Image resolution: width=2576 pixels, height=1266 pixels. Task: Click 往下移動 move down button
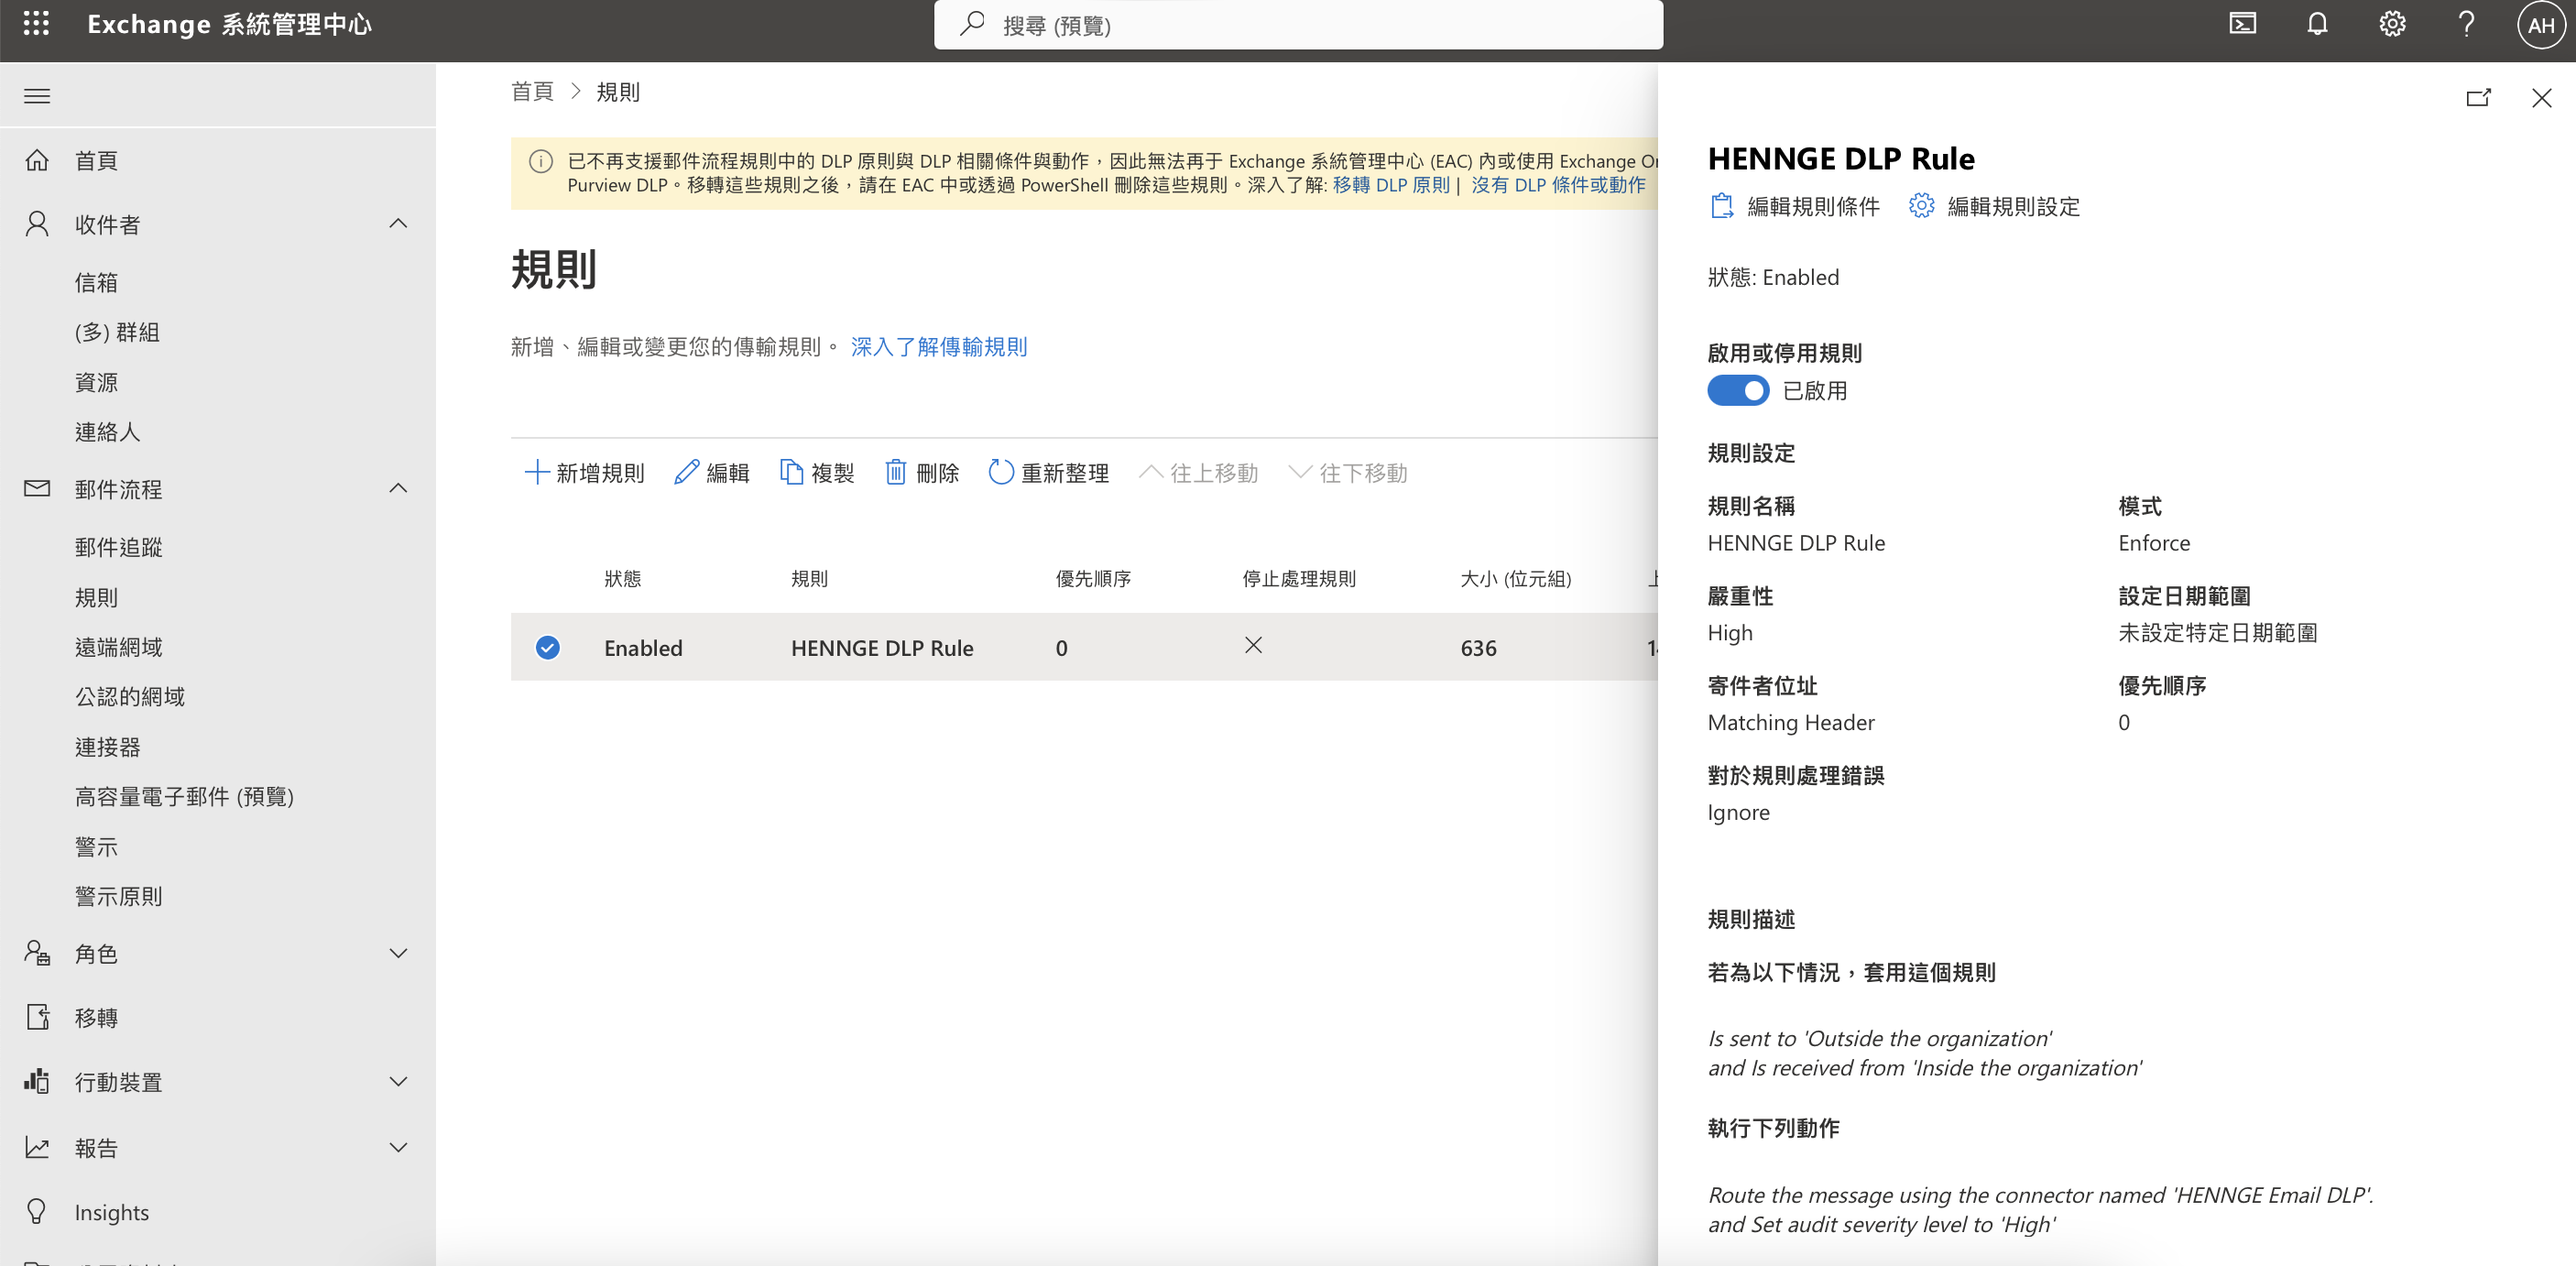click(x=1348, y=473)
